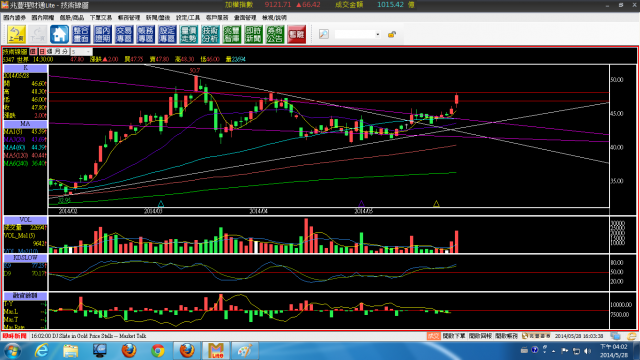Select the 整合畫面 toolbar button
This screenshot has width=640, height=360.
[81, 34]
